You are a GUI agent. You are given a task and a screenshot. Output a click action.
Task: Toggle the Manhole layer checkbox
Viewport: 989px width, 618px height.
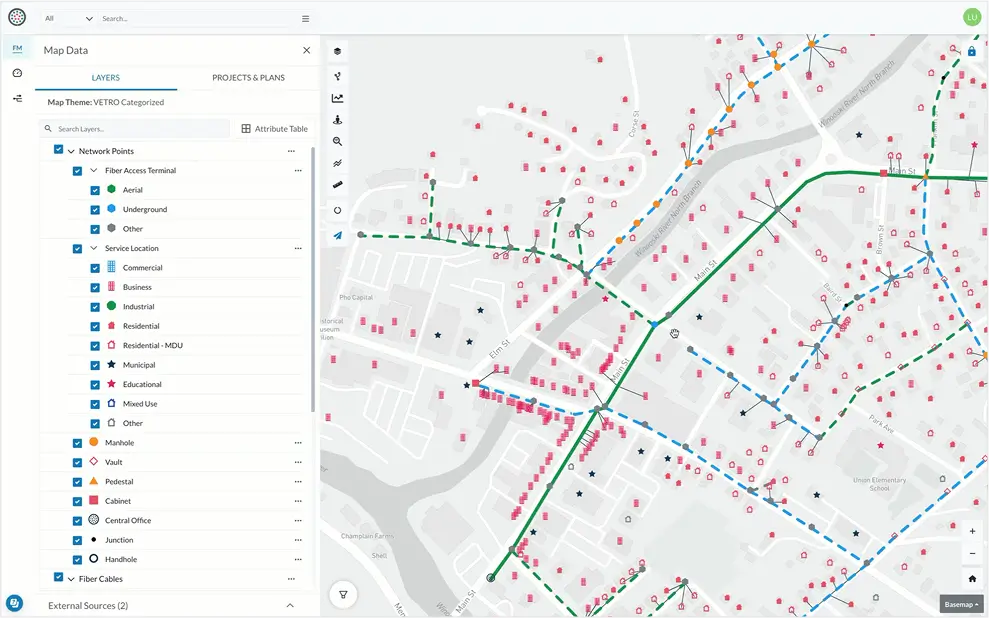click(77, 443)
